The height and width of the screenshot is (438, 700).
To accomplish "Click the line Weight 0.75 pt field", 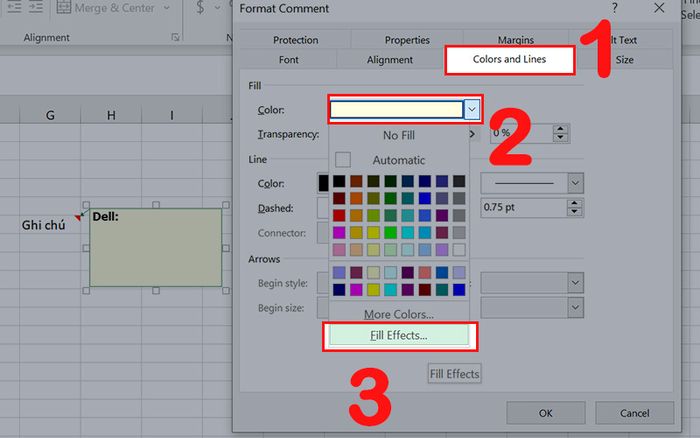I will tap(524, 208).
